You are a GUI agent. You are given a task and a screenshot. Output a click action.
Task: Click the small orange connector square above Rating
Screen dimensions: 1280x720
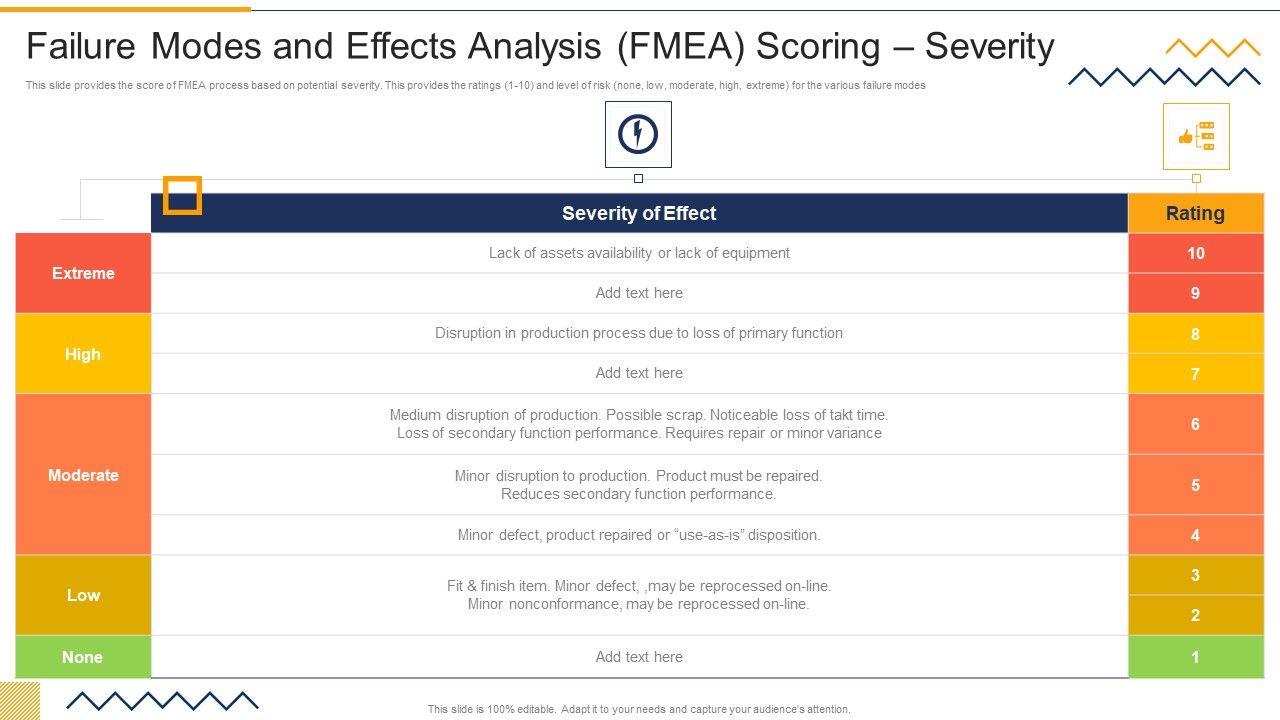(x=1196, y=178)
